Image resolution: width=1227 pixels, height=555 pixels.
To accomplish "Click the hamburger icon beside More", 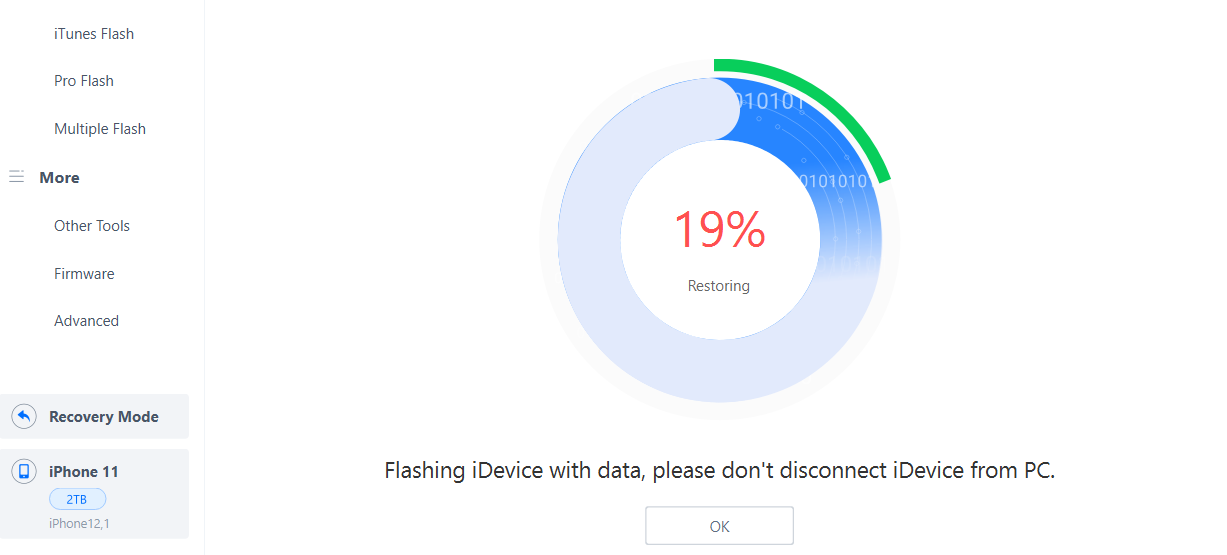I will [16, 177].
